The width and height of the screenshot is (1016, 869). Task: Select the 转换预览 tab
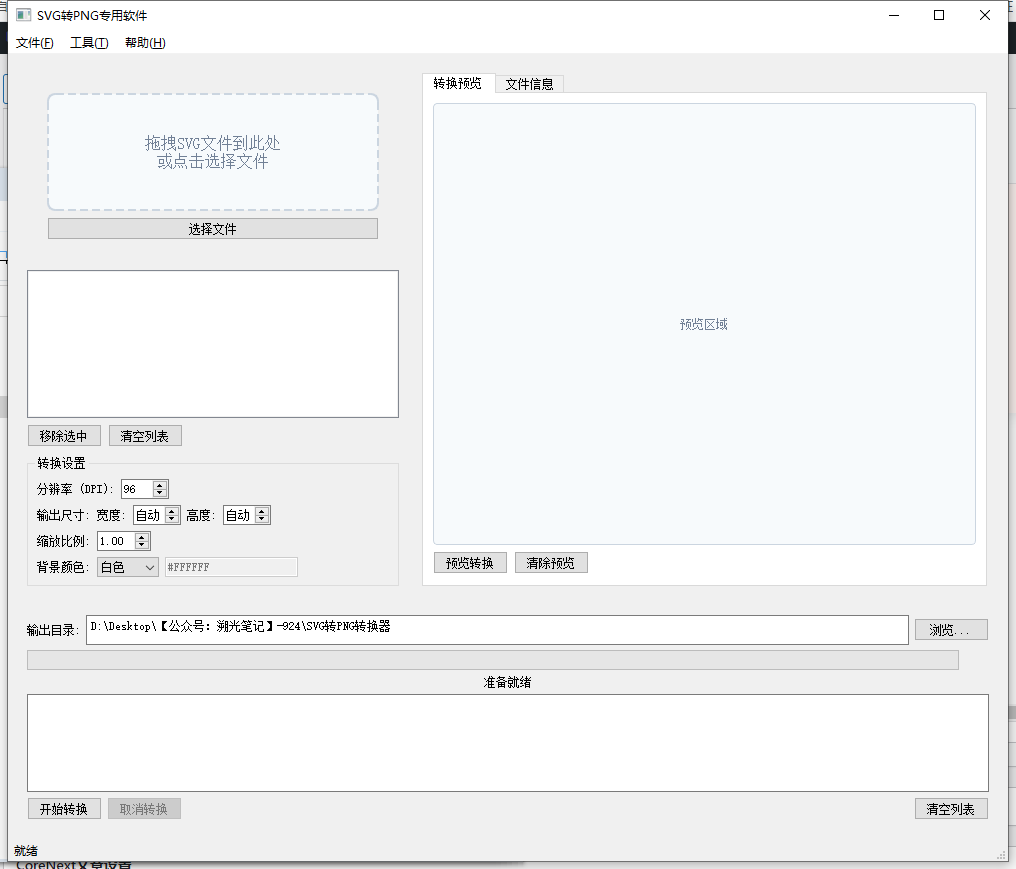pos(457,83)
